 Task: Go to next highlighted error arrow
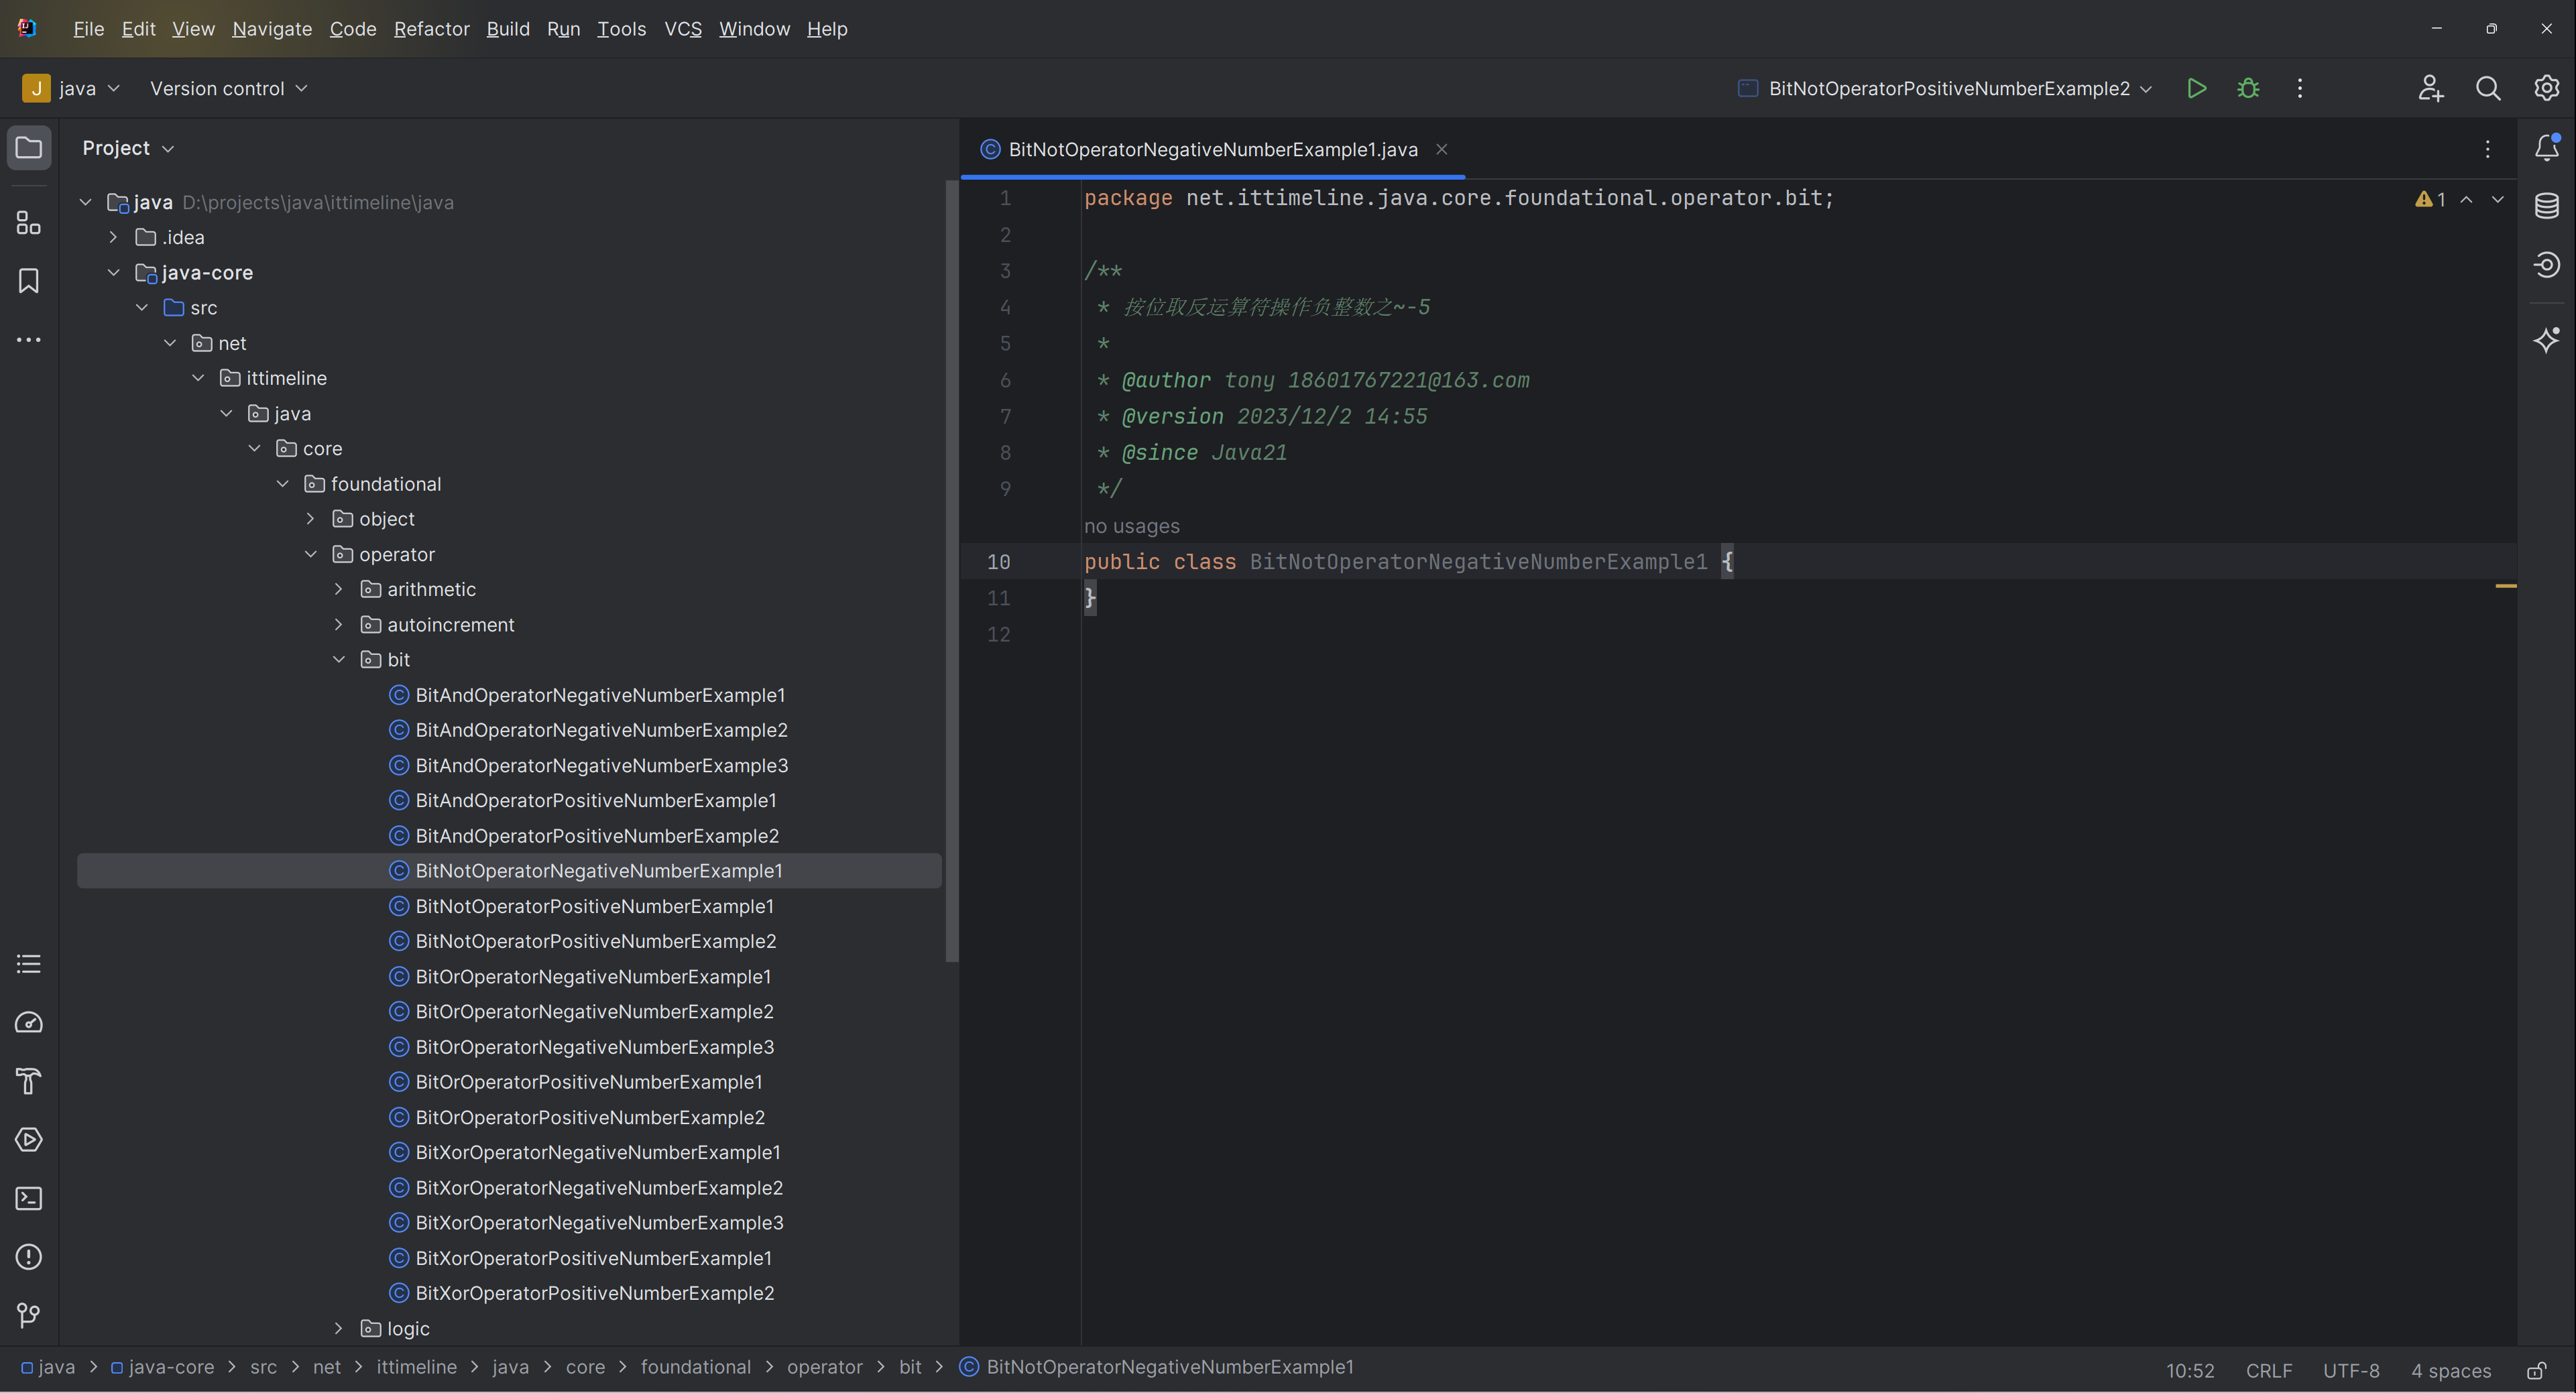click(2497, 199)
